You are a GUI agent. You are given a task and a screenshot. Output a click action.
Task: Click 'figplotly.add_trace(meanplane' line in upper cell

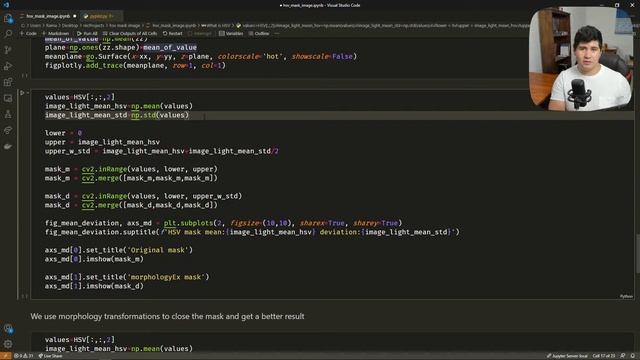(x=135, y=65)
